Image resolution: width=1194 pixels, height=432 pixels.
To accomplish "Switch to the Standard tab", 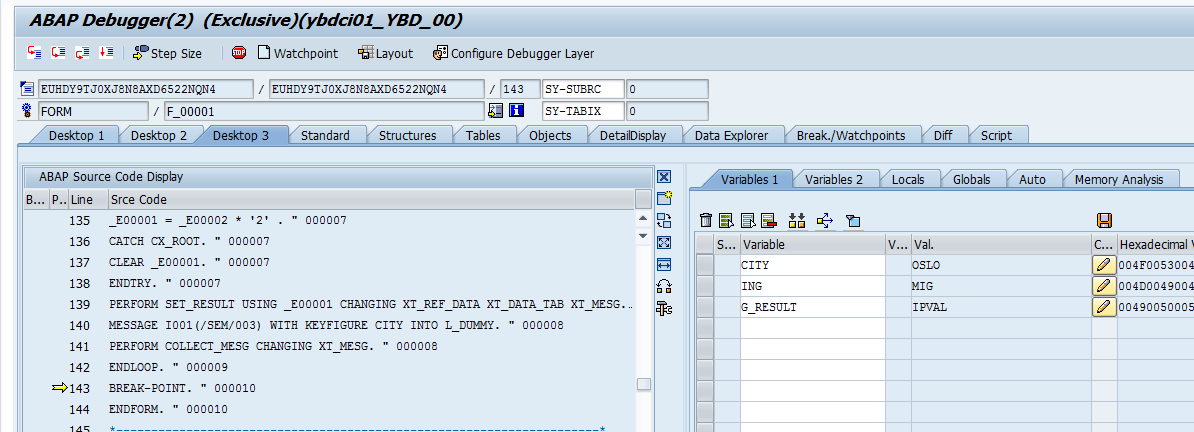I will pyautogui.click(x=325, y=136).
